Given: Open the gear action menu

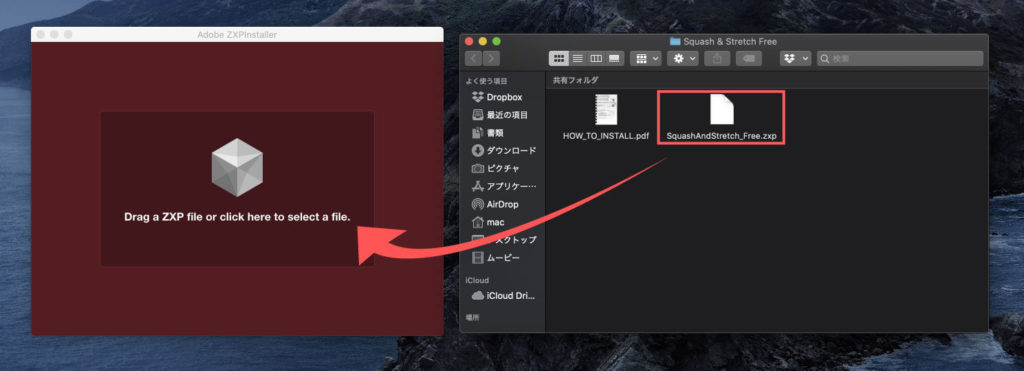Looking at the screenshot, I should tap(683, 59).
